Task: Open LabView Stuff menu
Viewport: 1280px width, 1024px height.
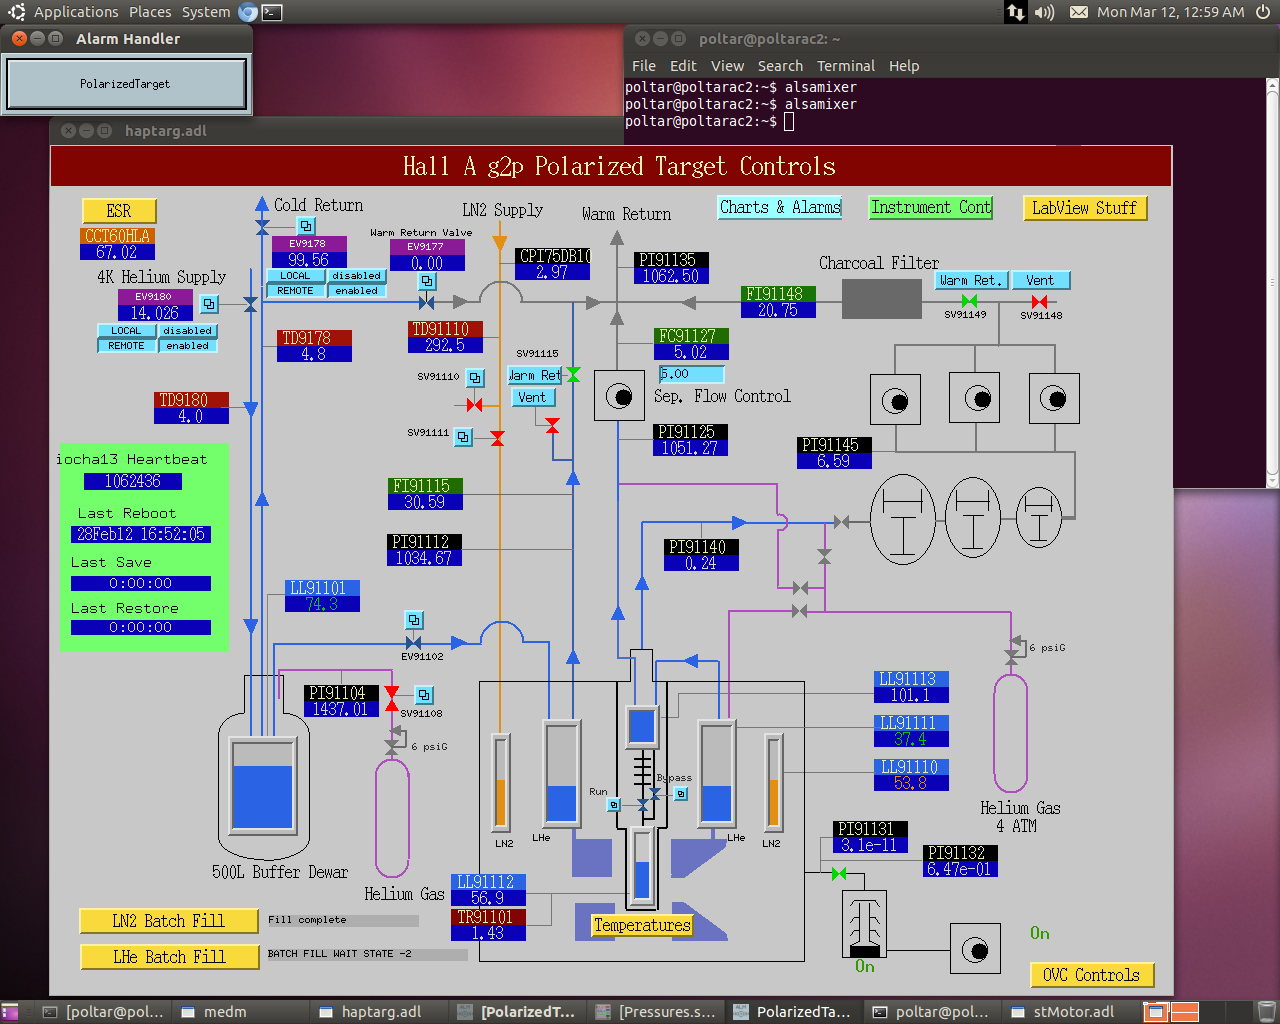Action: point(1084,208)
